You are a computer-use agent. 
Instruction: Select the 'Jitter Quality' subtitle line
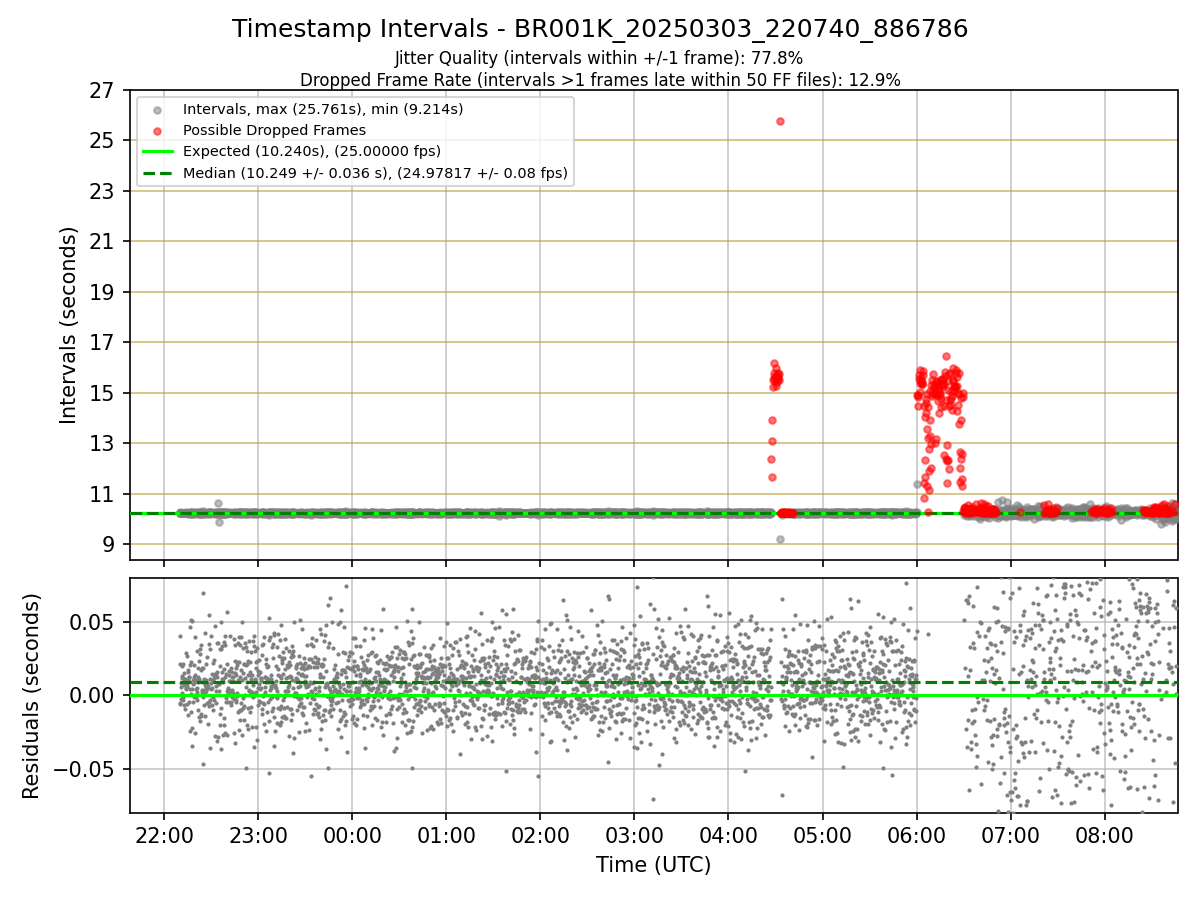(599, 58)
